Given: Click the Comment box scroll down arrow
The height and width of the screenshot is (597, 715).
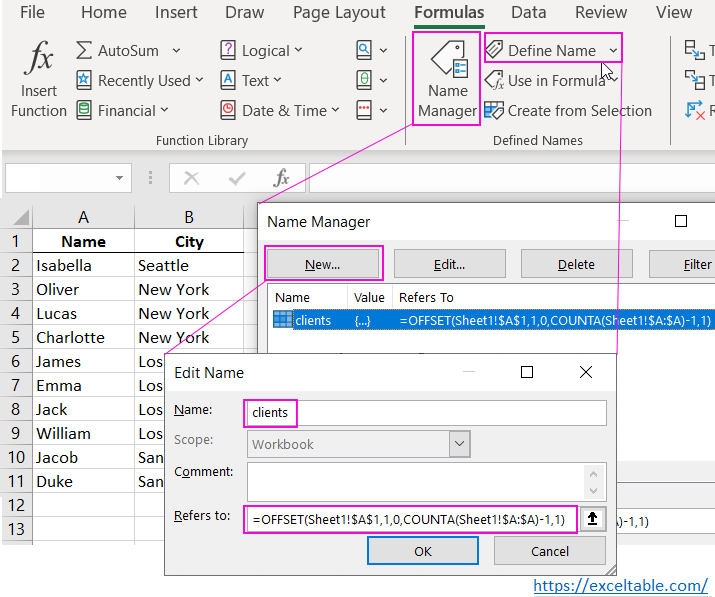Looking at the screenshot, I should [x=593, y=491].
